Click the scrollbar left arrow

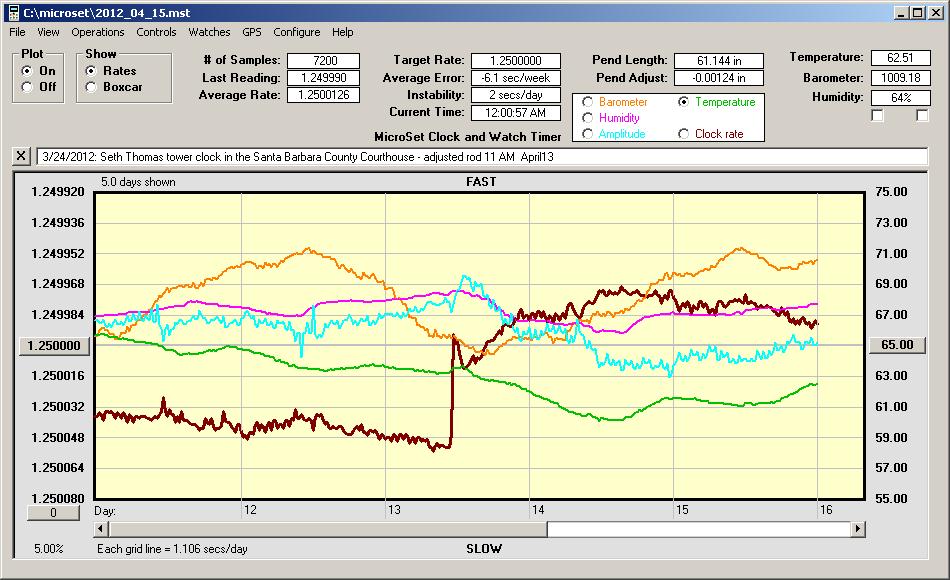pos(101,529)
